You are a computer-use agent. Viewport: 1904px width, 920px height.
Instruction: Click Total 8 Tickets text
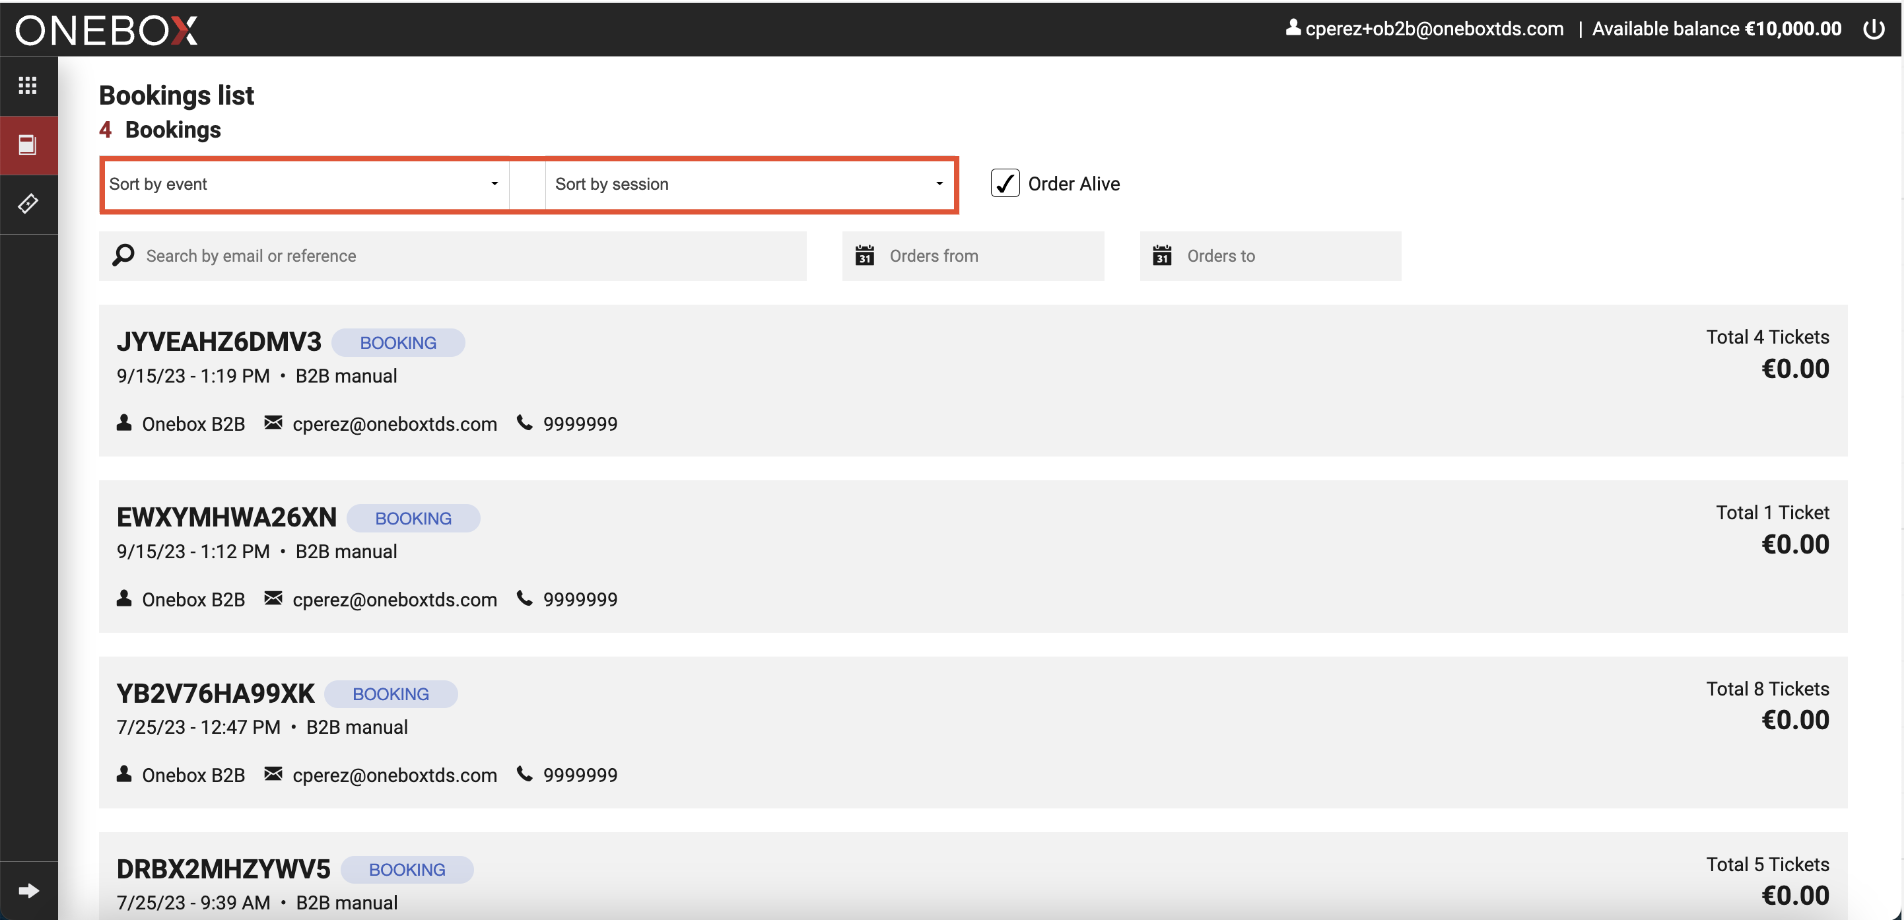coord(1767,688)
